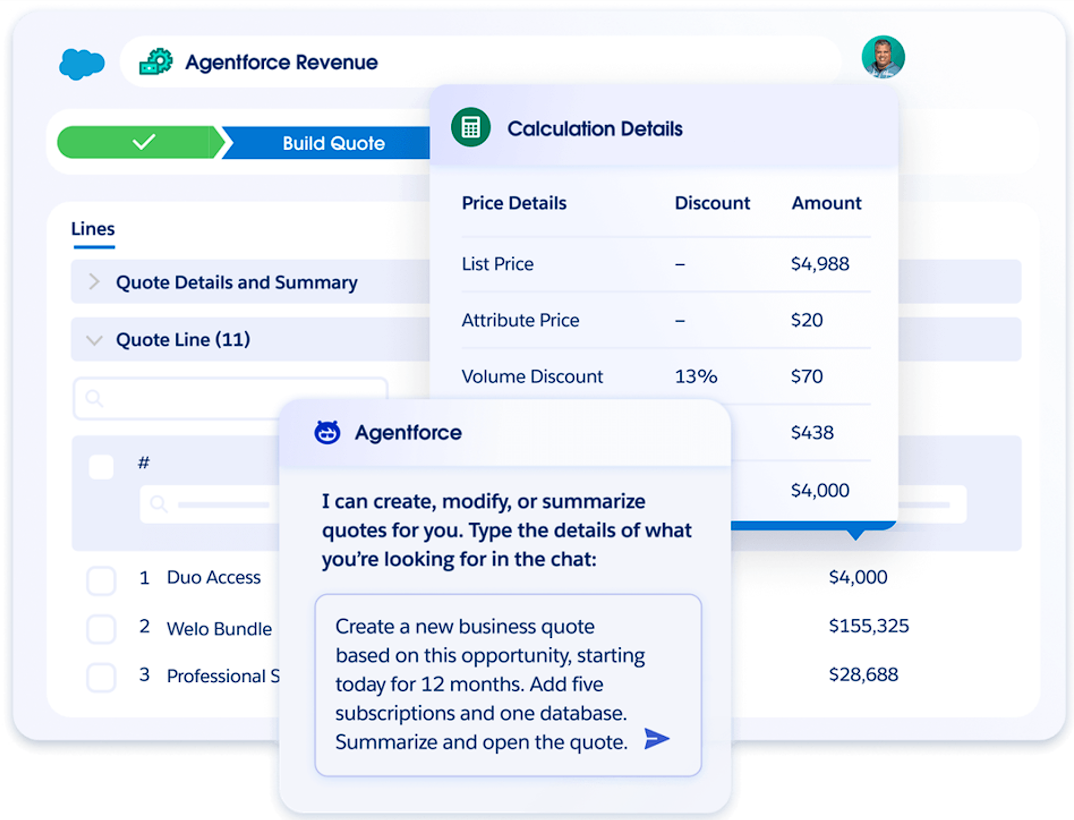
Task: Send the chat message arrow icon
Action: (x=656, y=738)
